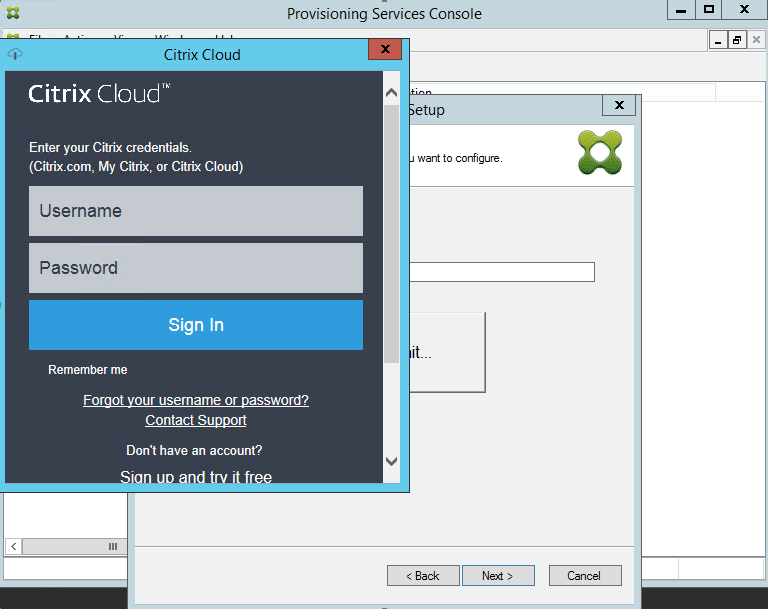The image size is (768, 609).
Task: Cancel the Setup wizard
Action: click(x=585, y=576)
